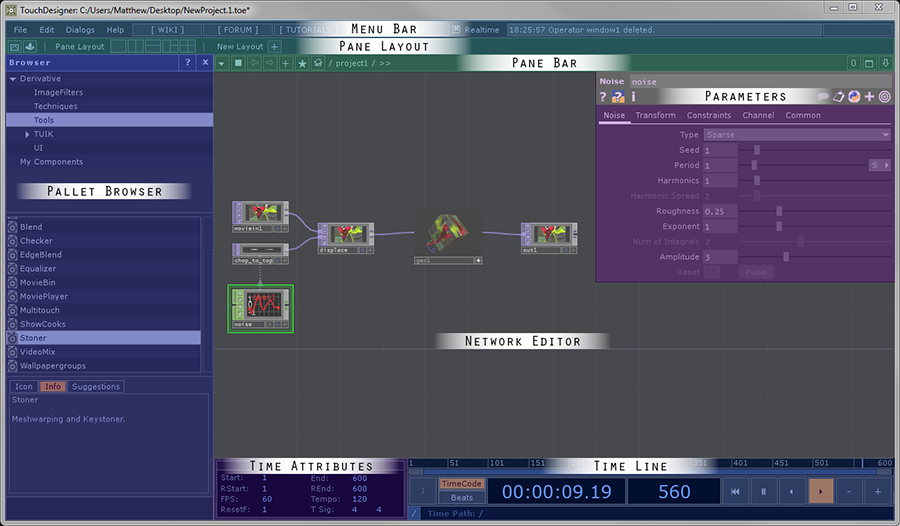Click the home network icon in pane bar

pos(318,63)
